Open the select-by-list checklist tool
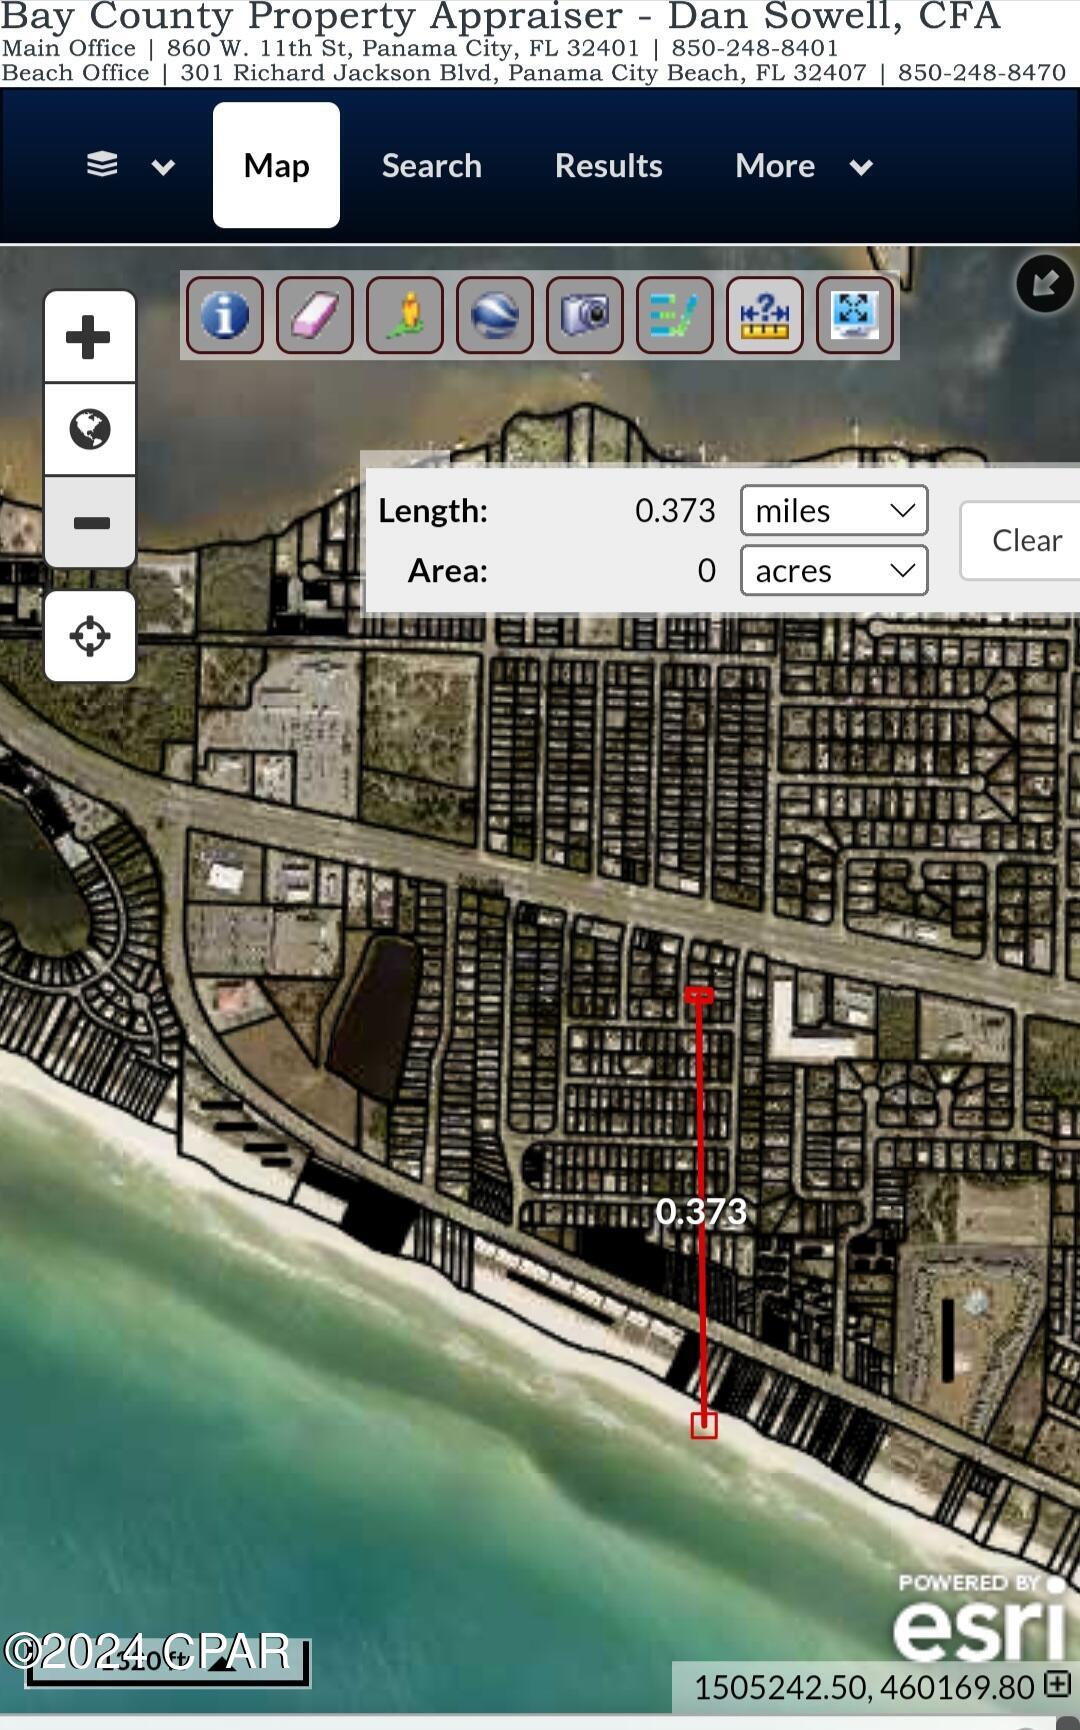Image resolution: width=1080 pixels, height=1730 pixels. click(x=675, y=316)
